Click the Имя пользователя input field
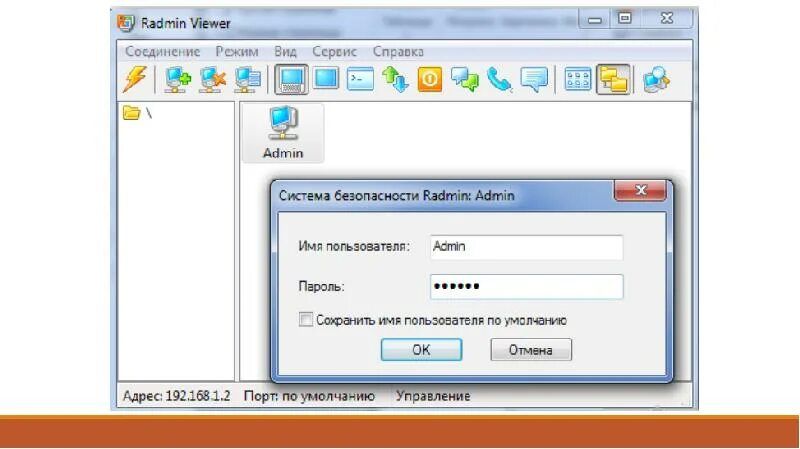800x449 pixels. (x=526, y=247)
